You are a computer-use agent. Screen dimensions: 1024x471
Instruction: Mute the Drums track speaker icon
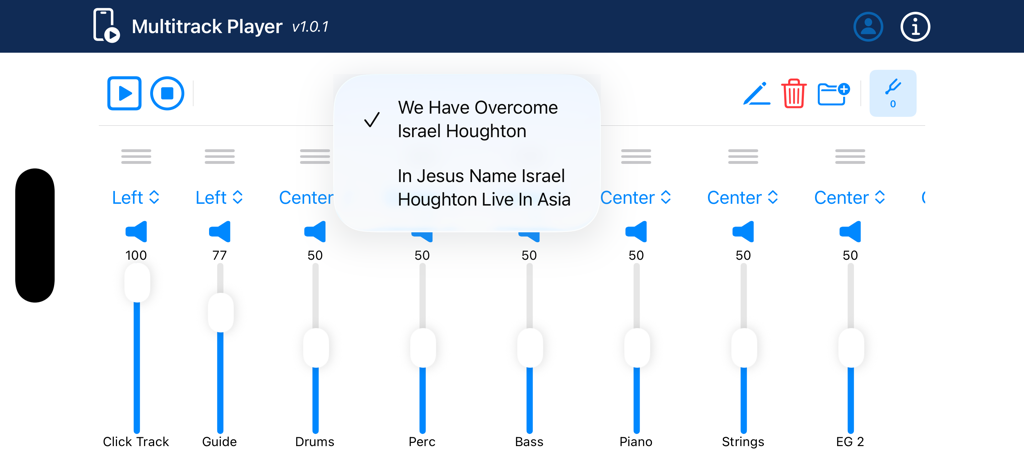[315, 231]
